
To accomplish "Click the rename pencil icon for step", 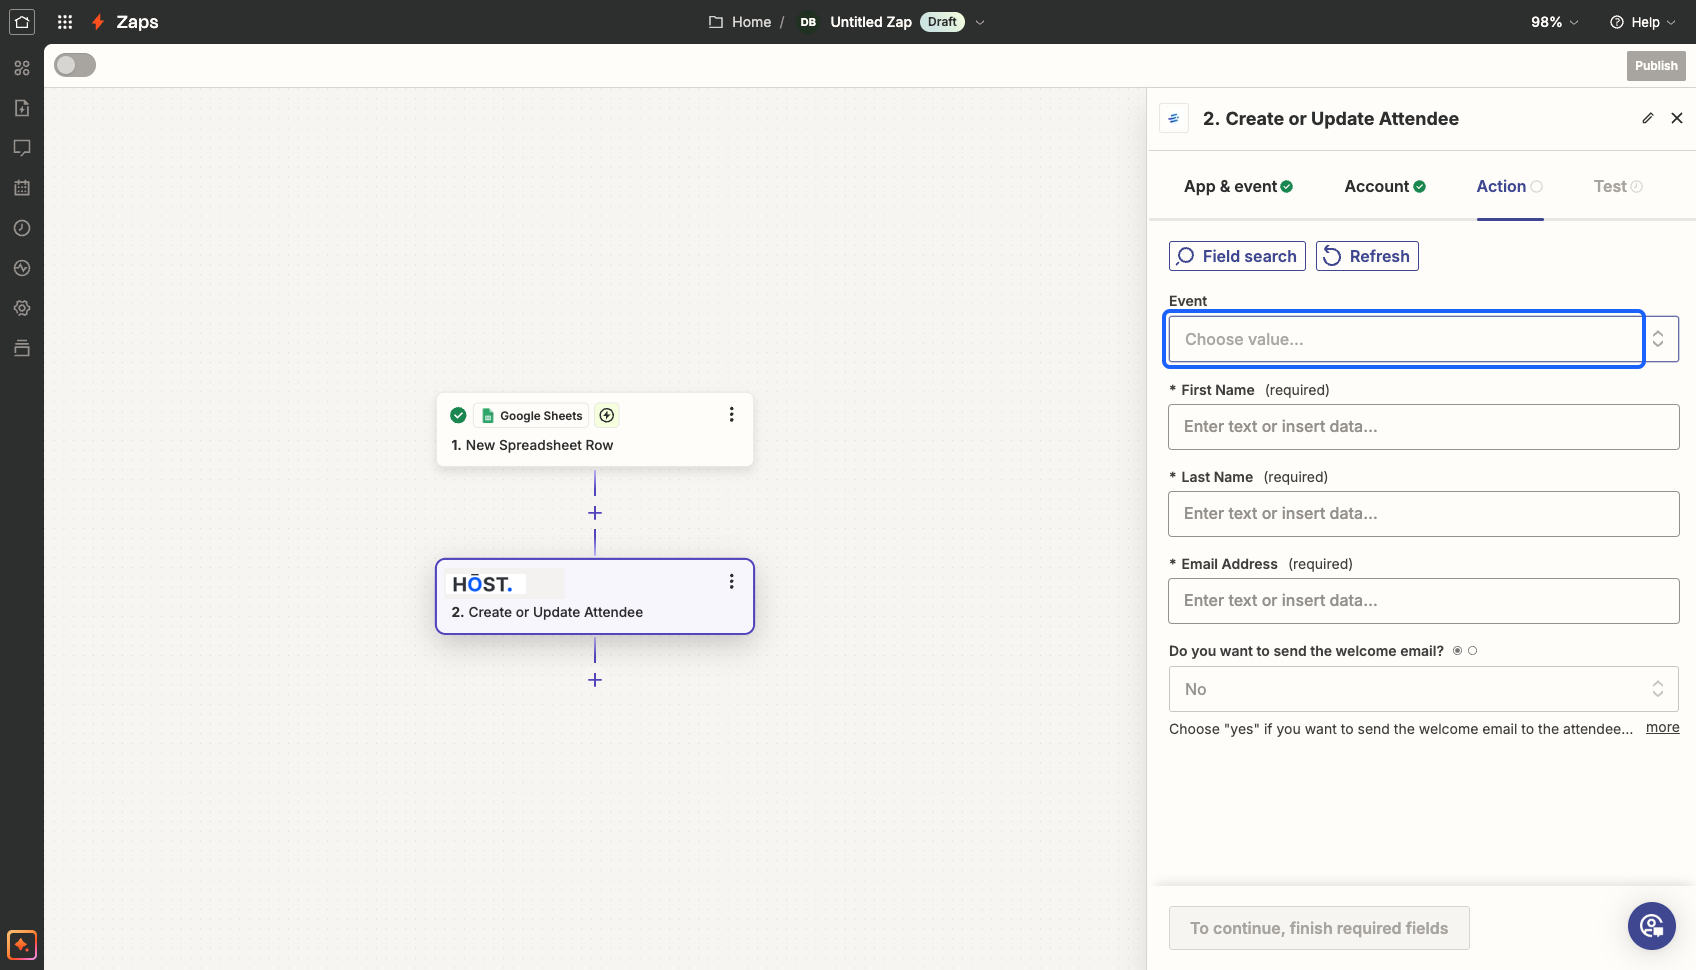I will pos(1648,118).
